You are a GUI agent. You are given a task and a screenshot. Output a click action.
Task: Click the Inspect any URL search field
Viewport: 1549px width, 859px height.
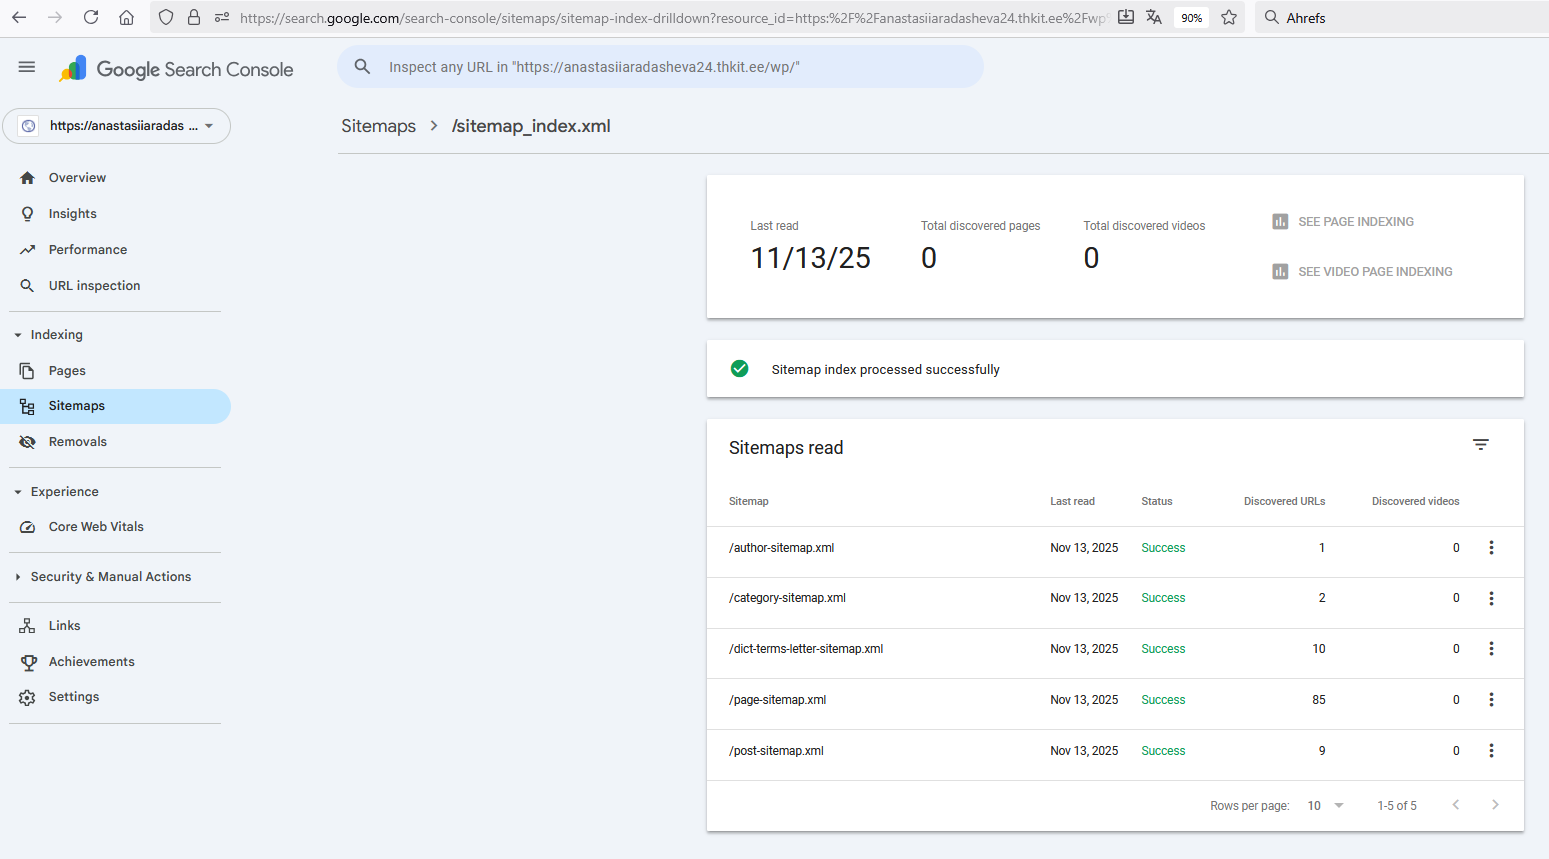click(x=660, y=67)
